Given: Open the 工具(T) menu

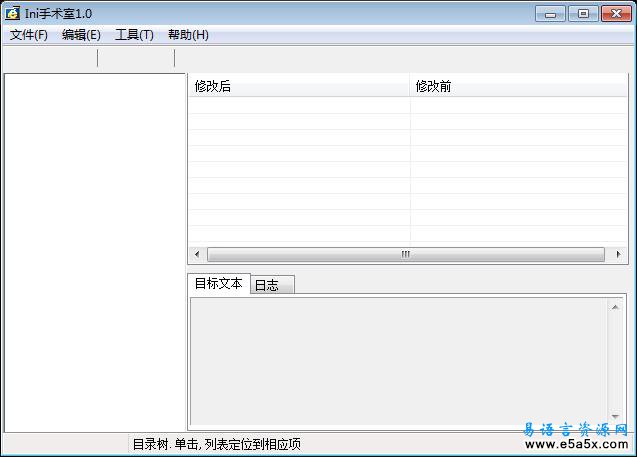Looking at the screenshot, I should click(134, 35).
